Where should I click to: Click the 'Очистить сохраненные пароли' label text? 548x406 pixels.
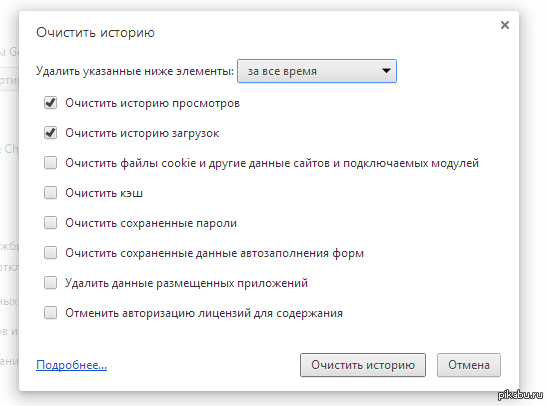pos(151,223)
